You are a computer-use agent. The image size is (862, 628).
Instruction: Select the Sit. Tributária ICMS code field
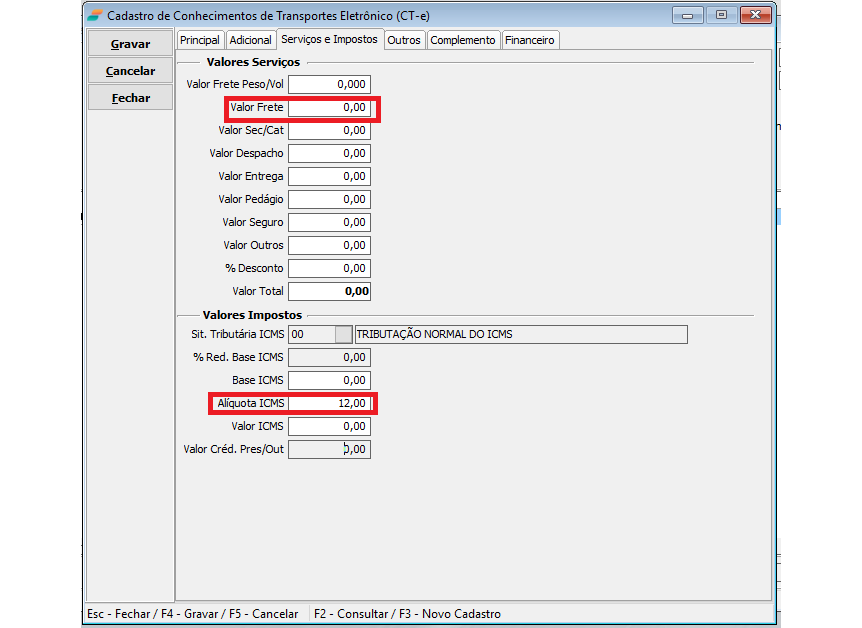[309, 334]
